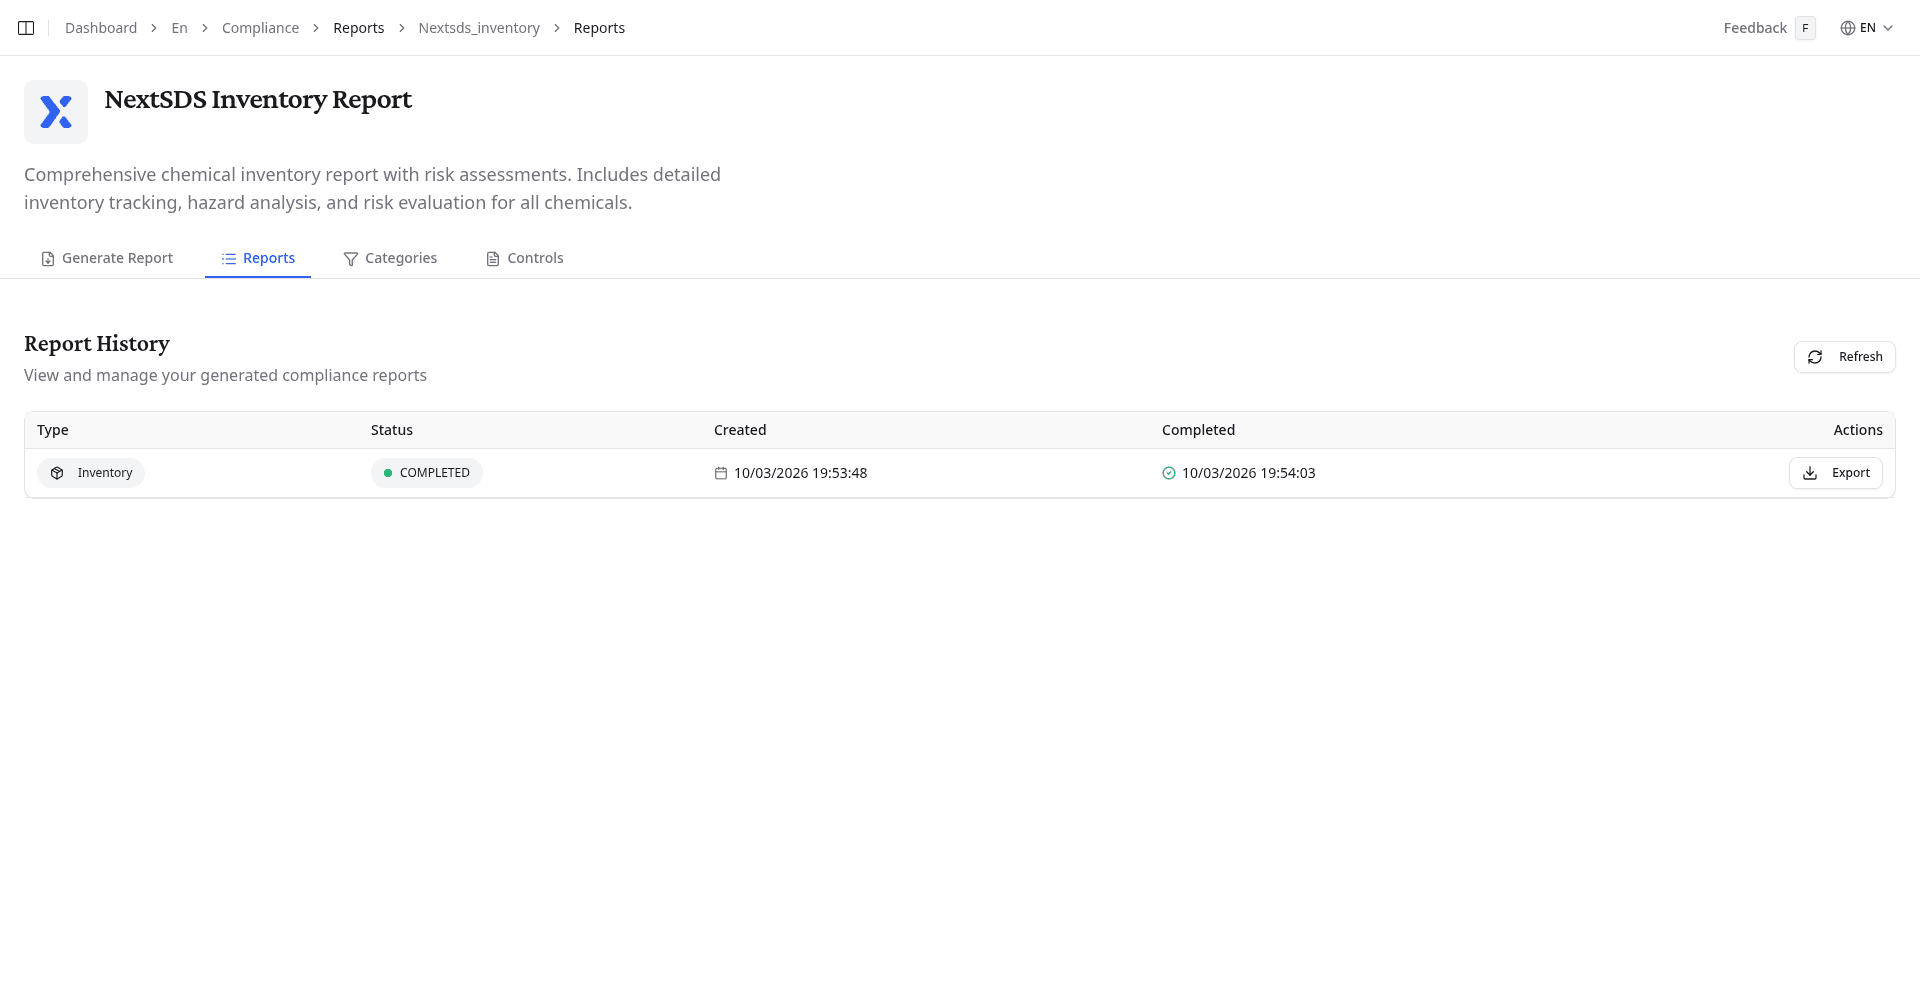The image size is (1920, 993).
Task: Open the Dashboard breadcrumb link
Action: click(100, 27)
